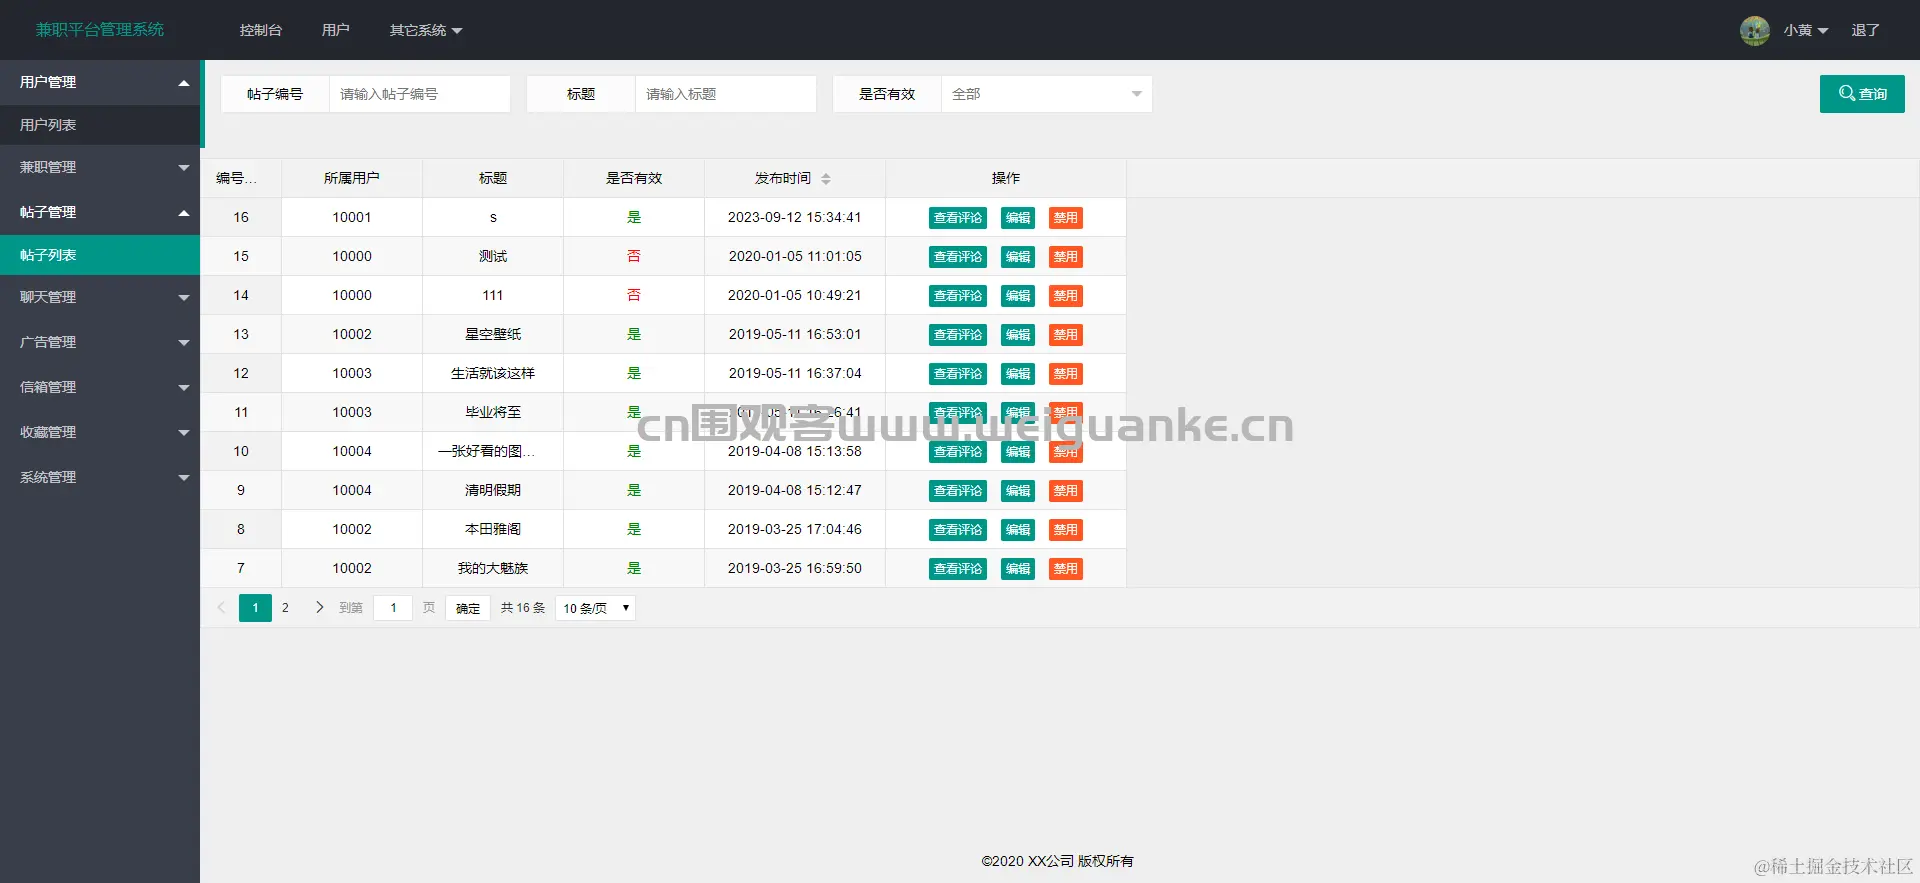The width and height of the screenshot is (1920, 883).
Task: Open the 用户列表 sidebar item
Action: (x=100, y=125)
